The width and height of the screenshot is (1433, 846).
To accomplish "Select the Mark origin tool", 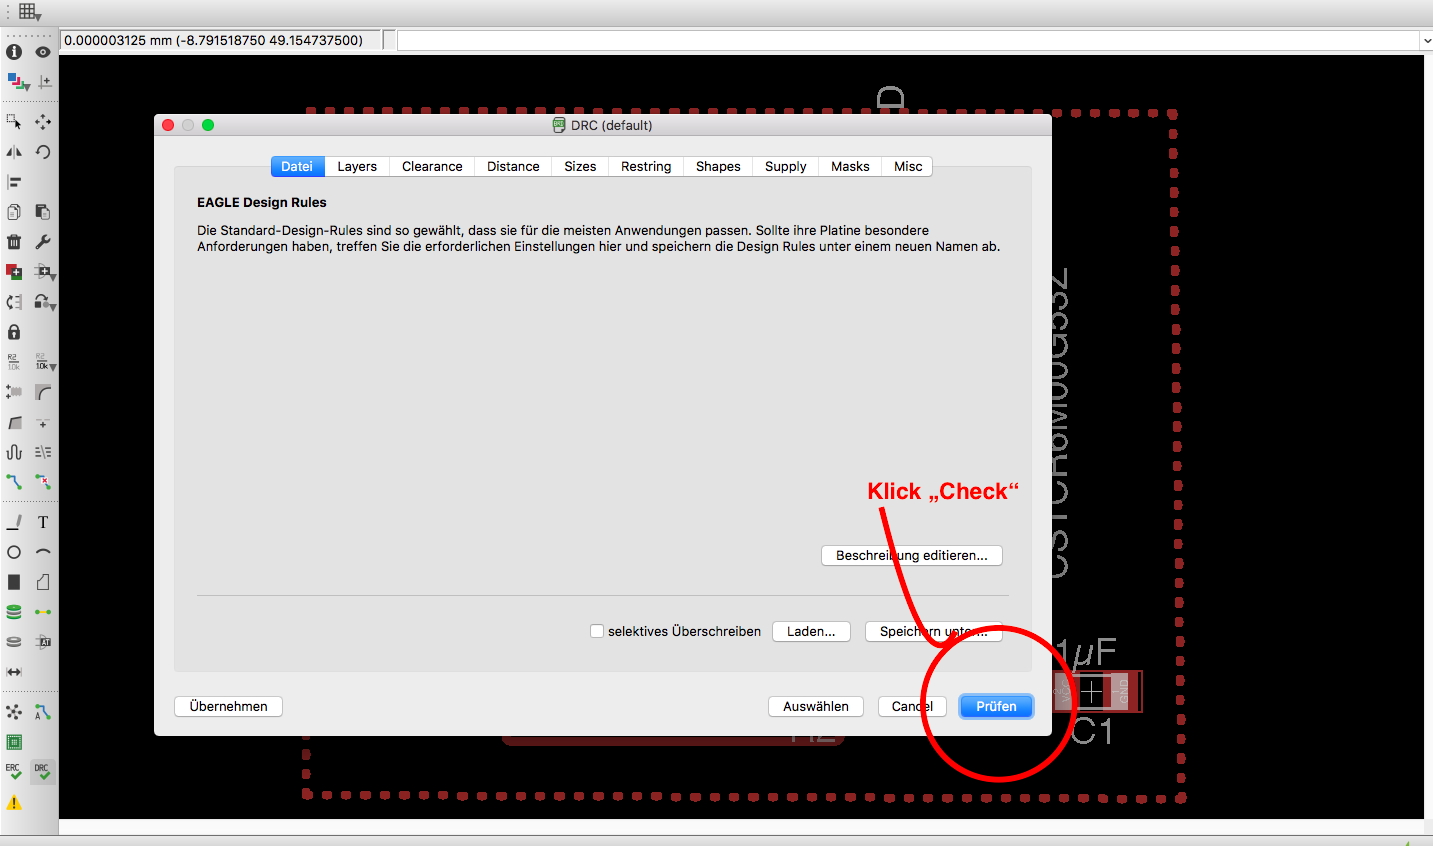I will (x=45, y=82).
